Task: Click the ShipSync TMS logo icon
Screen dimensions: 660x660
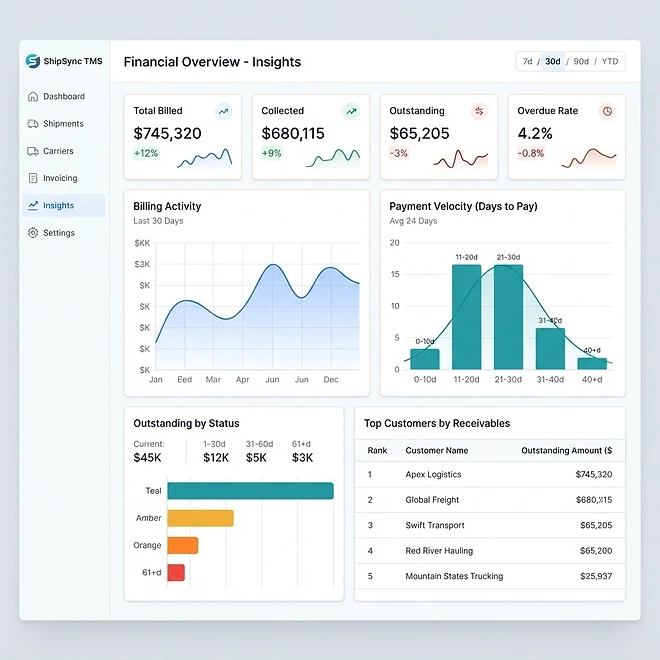Action: pos(33,61)
